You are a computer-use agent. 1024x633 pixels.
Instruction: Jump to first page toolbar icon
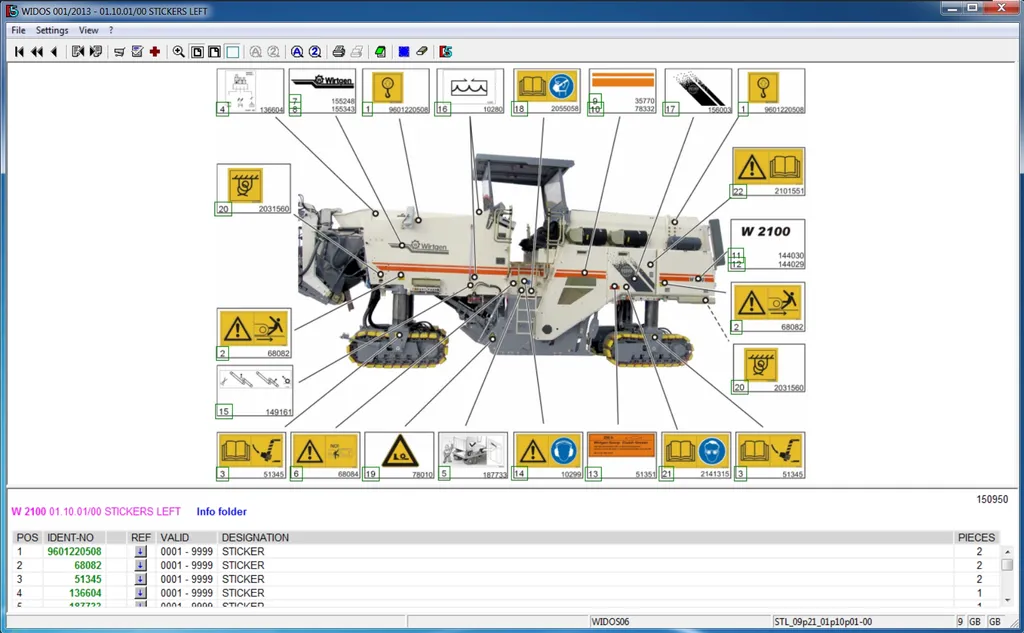coord(19,52)
